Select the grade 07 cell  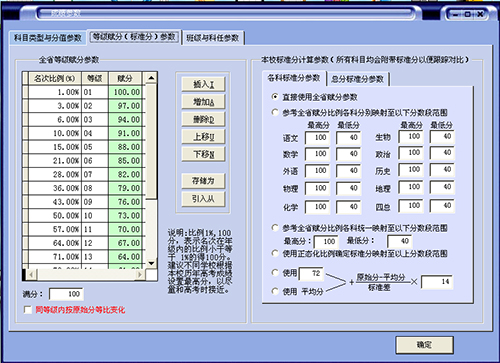[95, 174]
